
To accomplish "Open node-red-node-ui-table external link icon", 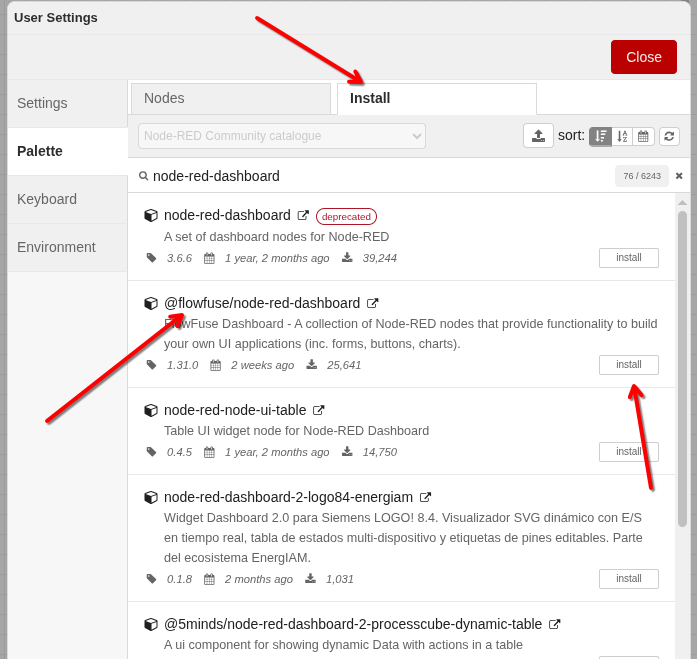I will tap(318, 410).
